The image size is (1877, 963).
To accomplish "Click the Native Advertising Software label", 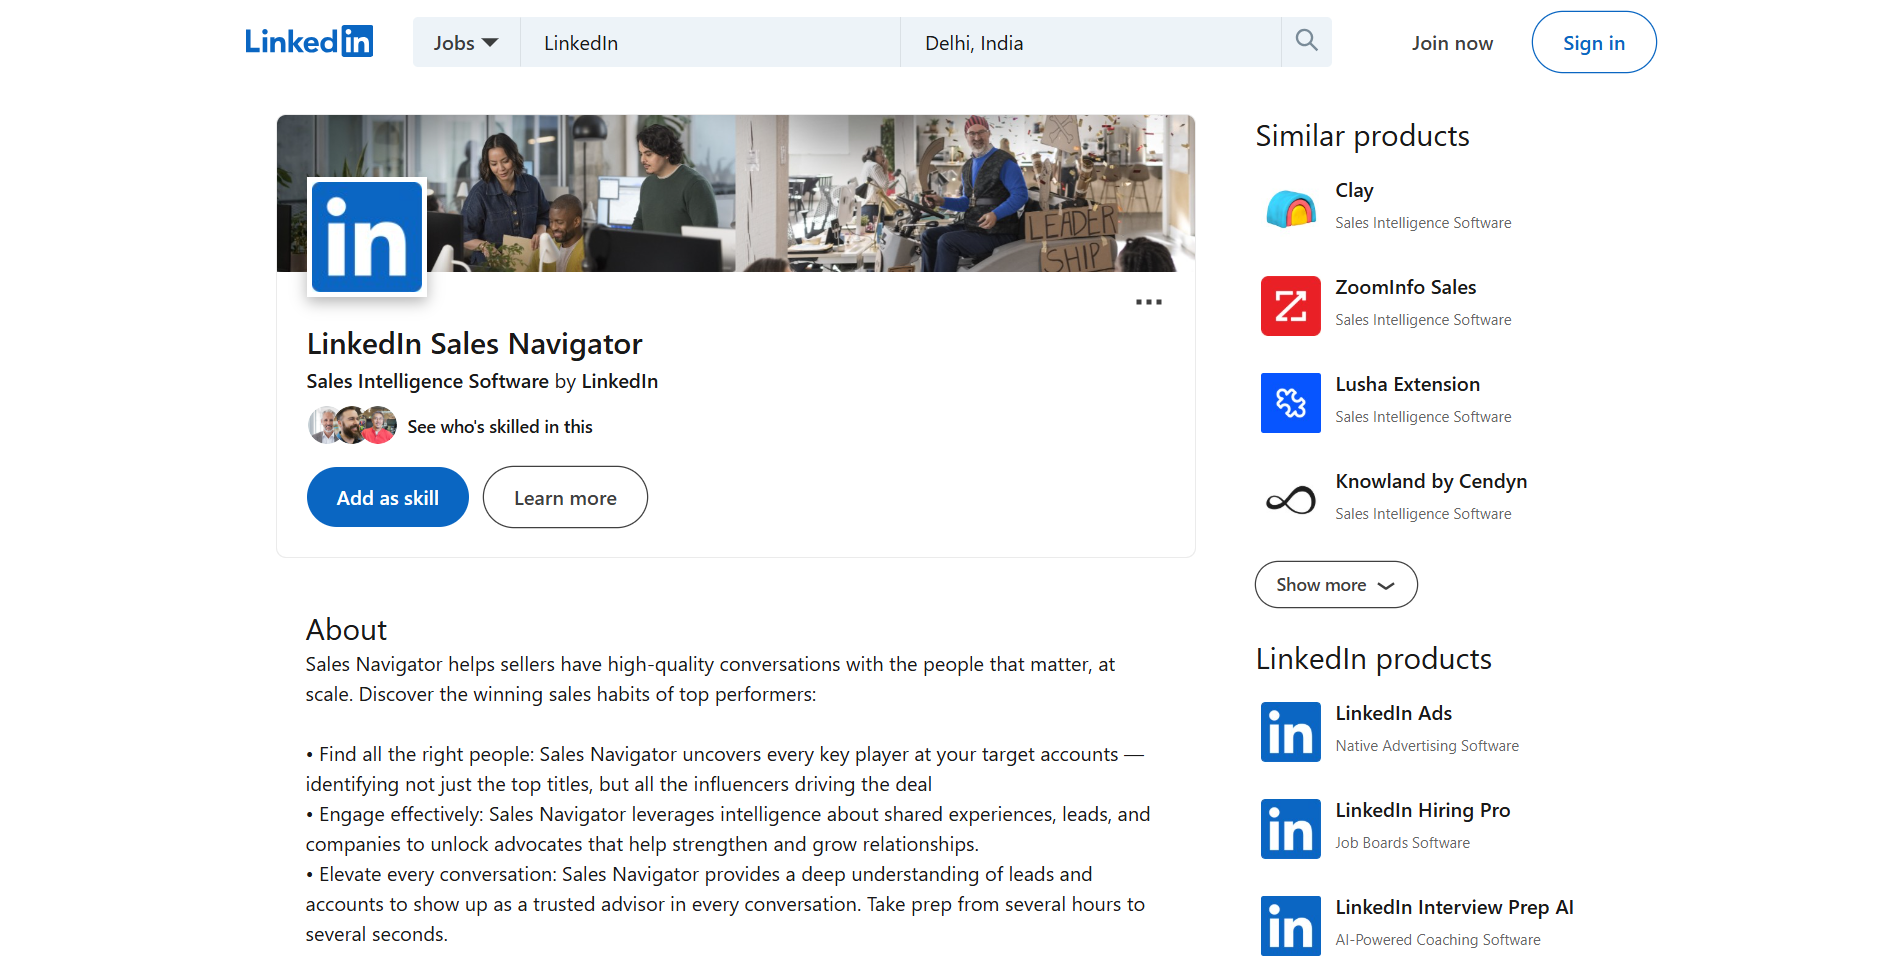I will 1426,746.
